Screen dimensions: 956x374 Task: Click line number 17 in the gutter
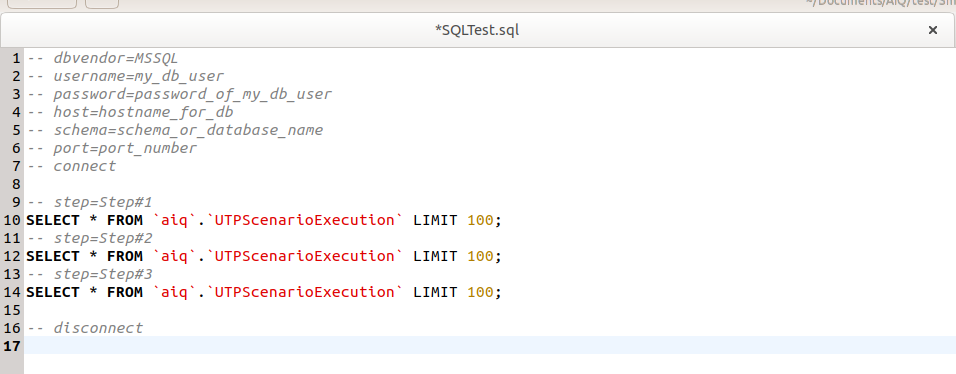(12, 346)
